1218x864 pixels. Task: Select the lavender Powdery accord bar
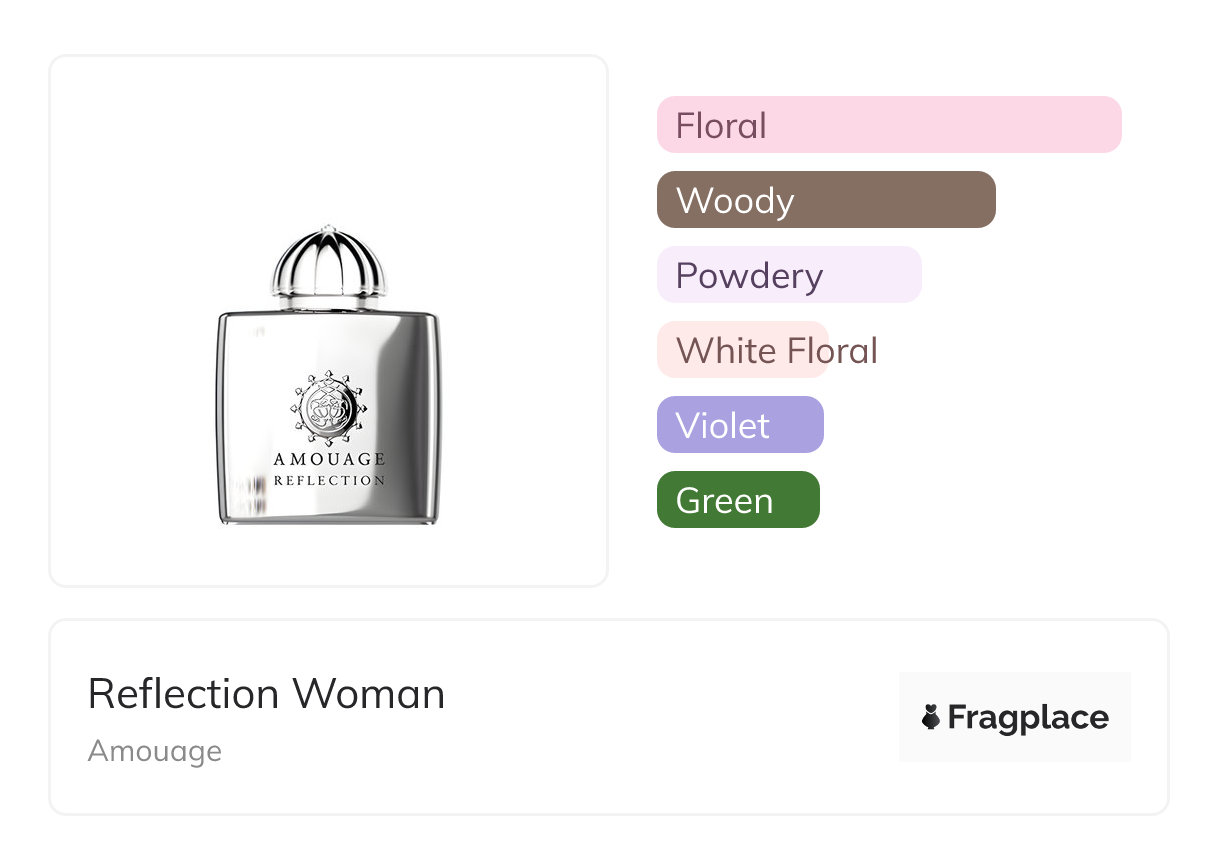[789, 275]
